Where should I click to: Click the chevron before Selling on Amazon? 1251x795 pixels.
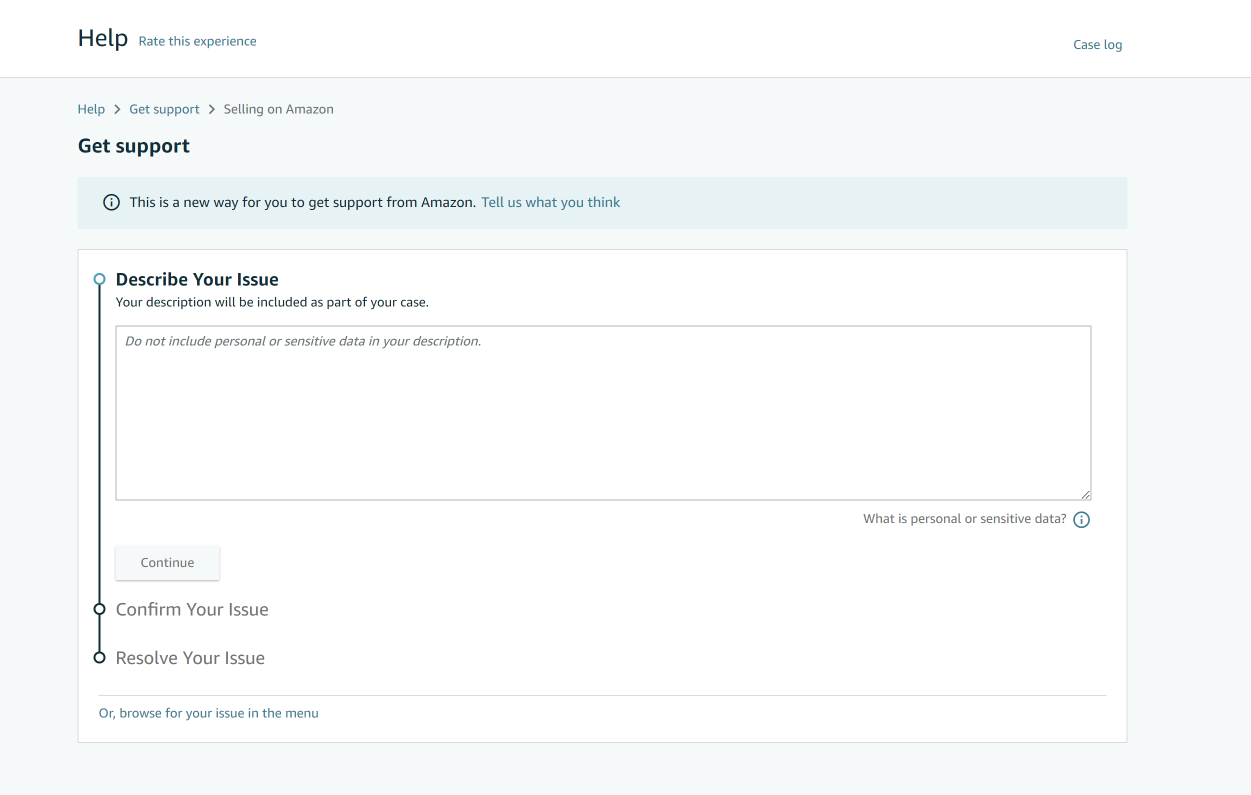pos(212,110)
